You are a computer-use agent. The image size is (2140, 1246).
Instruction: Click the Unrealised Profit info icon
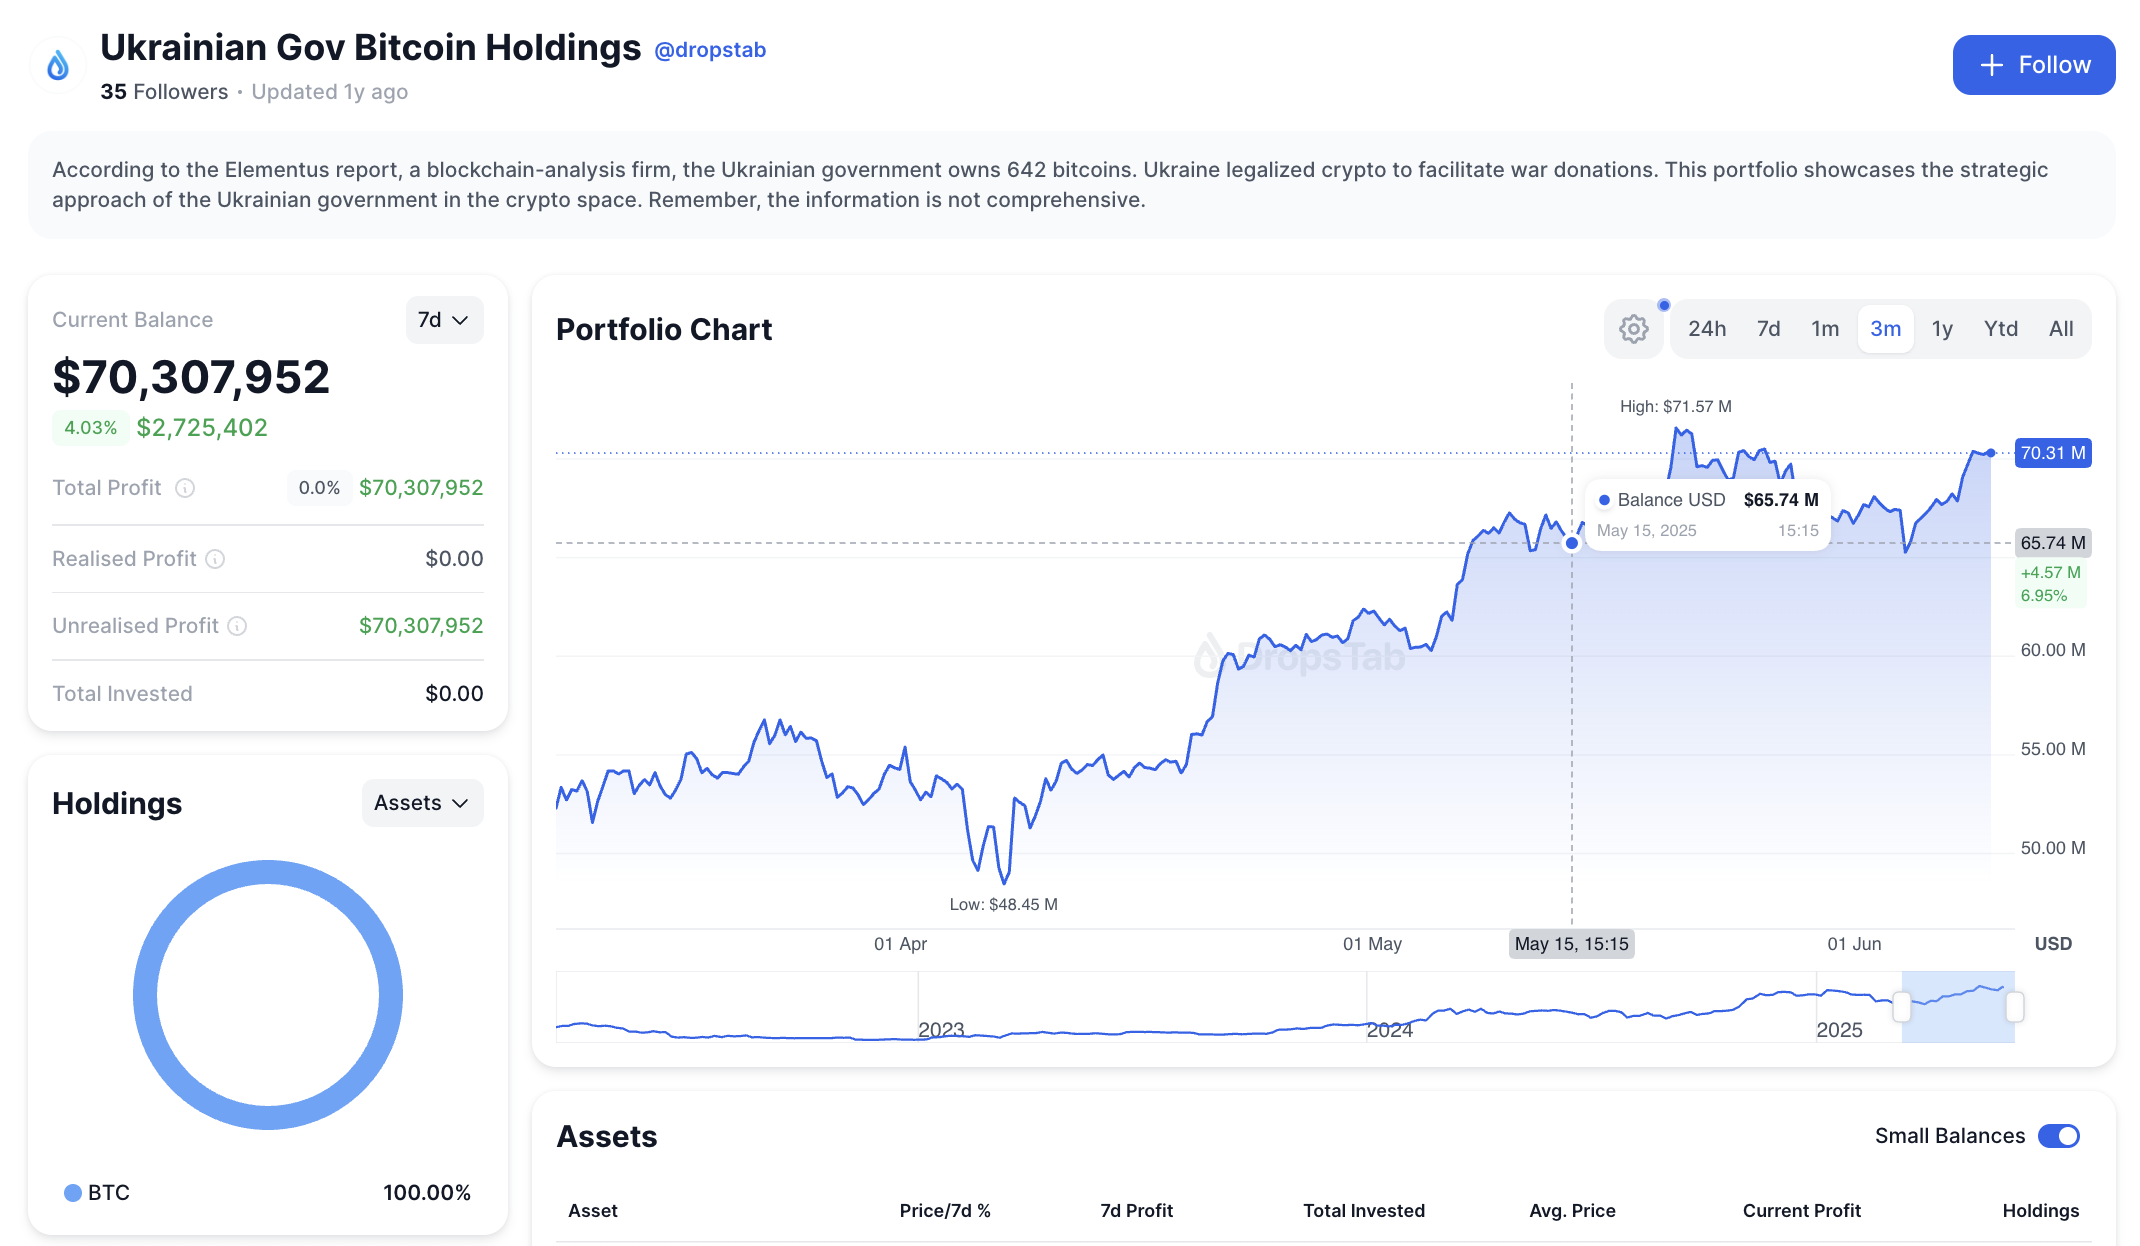(237, 626)
